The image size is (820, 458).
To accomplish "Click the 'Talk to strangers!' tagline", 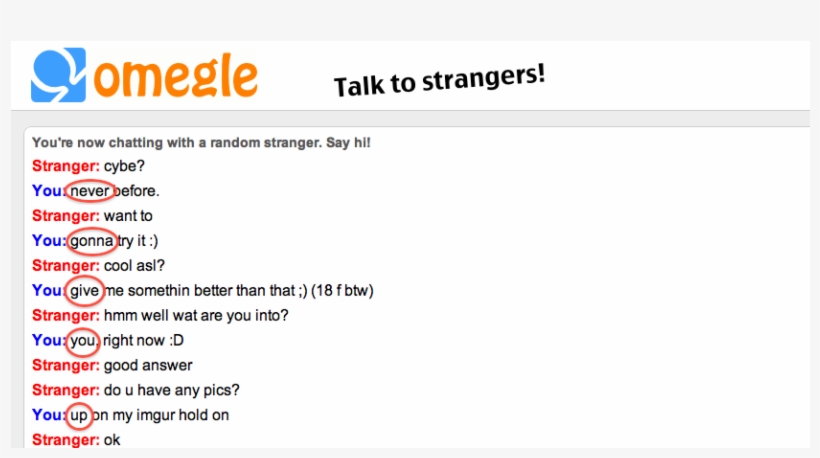I will [439, 82].
